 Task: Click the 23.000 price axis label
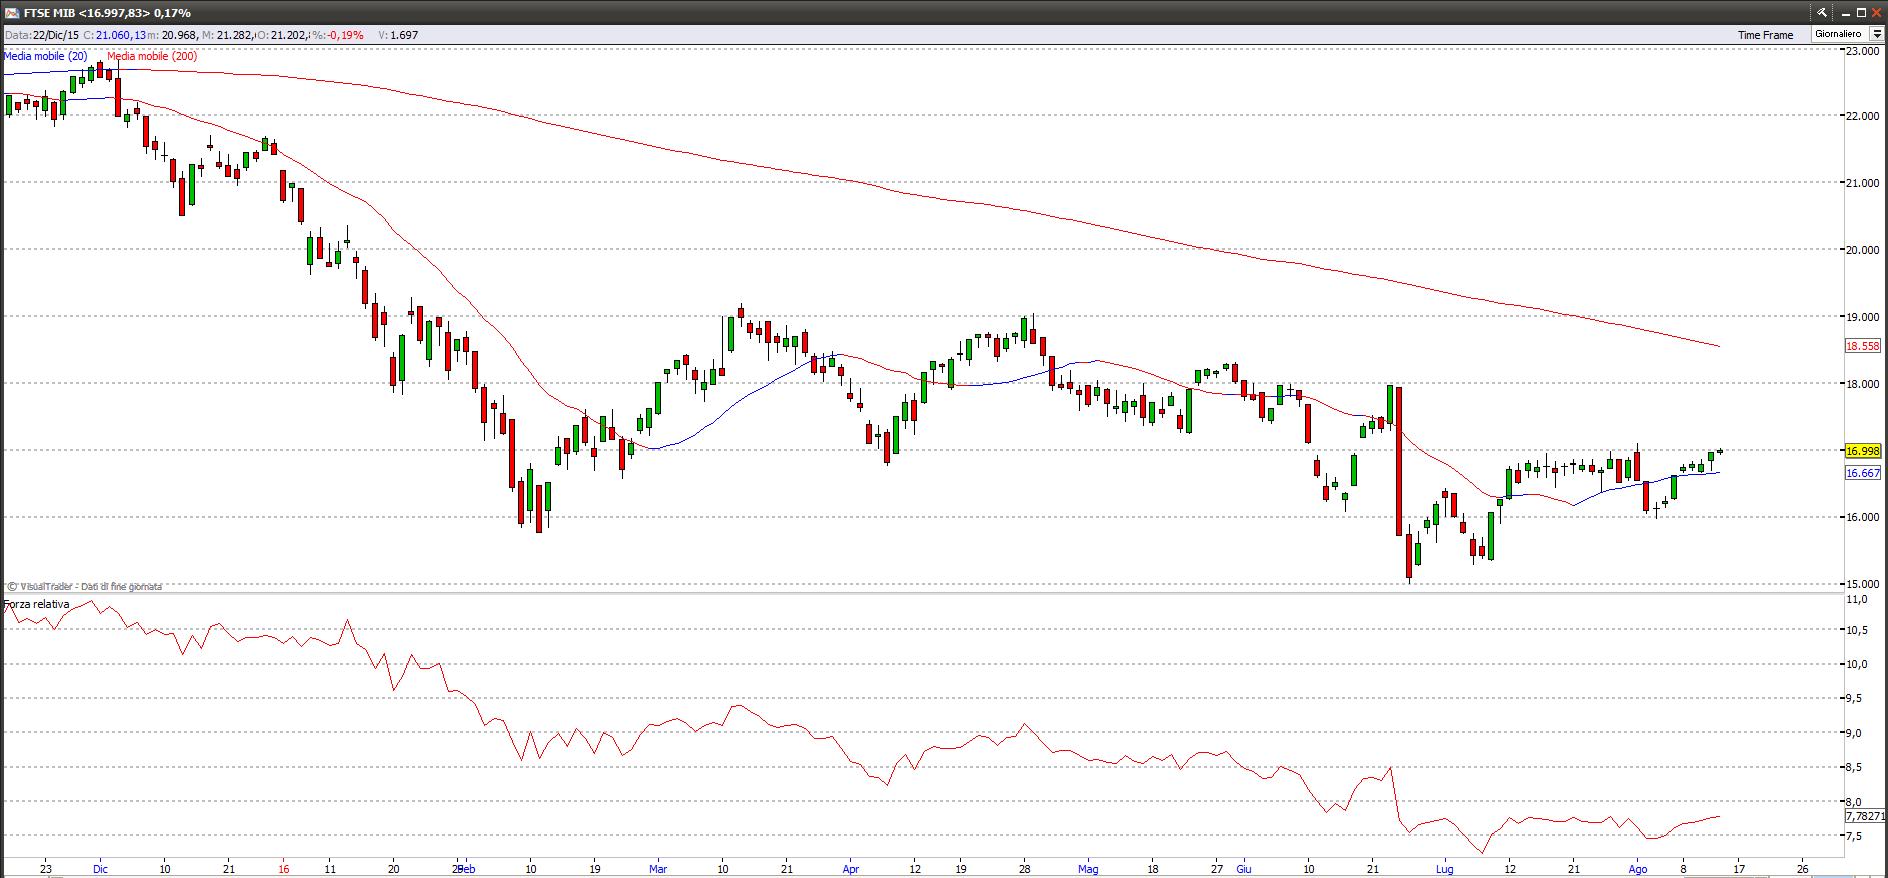(x=1863, y=50)
